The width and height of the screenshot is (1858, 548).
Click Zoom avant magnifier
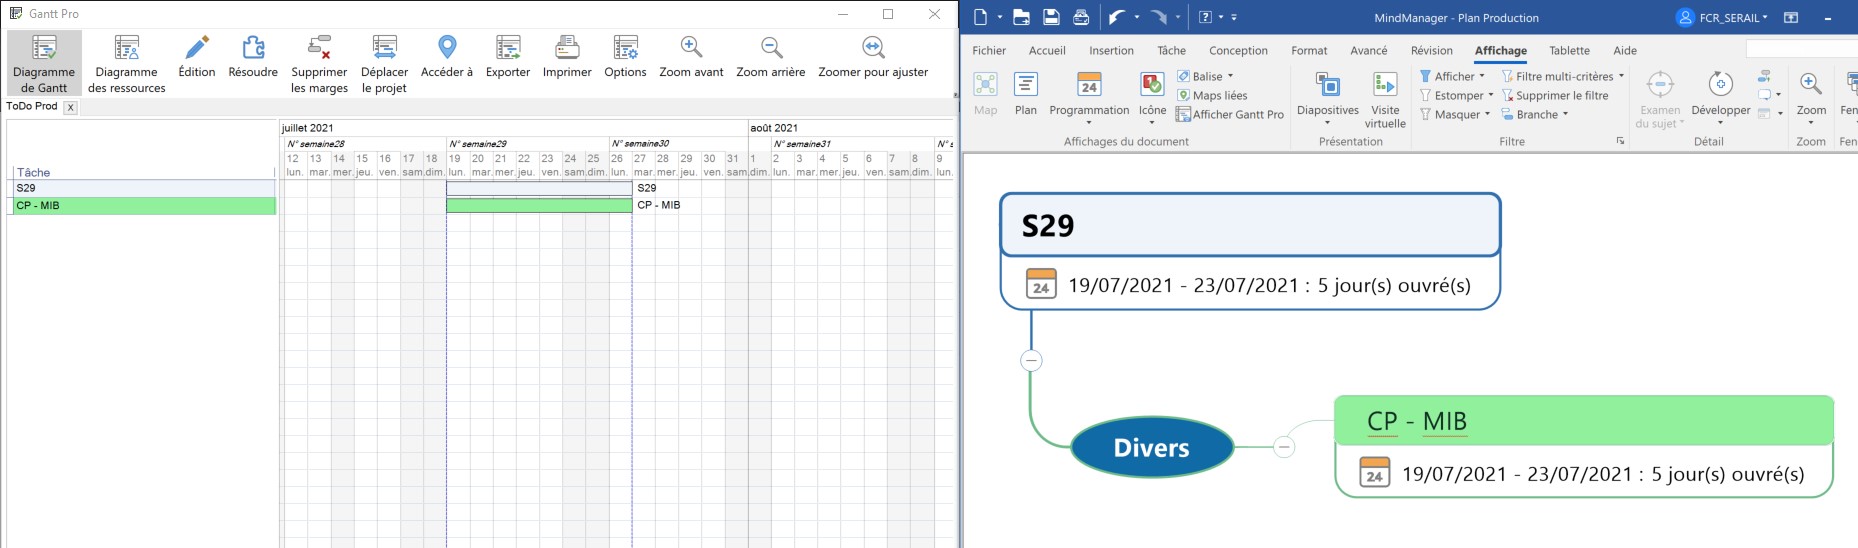(x=691, y=48)
